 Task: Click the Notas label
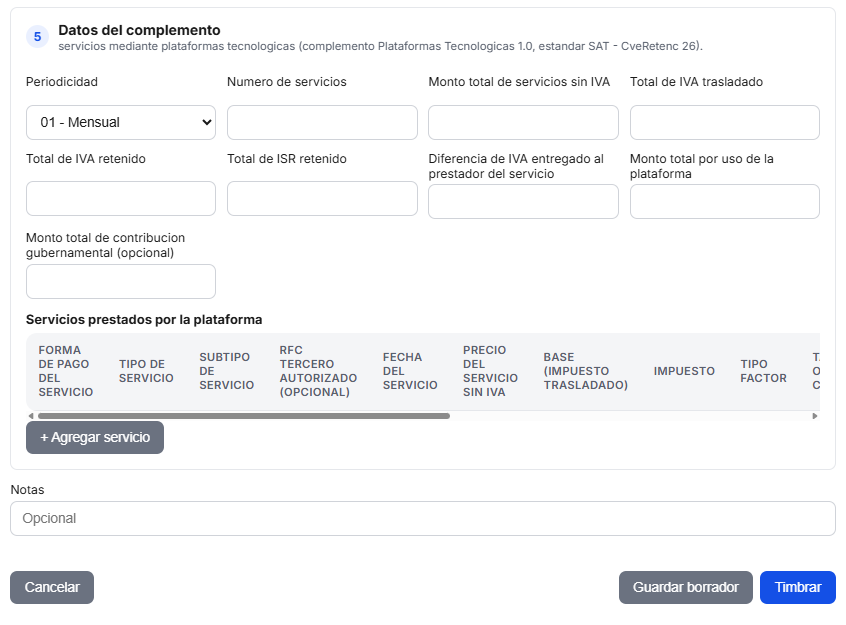pos(28,490)
